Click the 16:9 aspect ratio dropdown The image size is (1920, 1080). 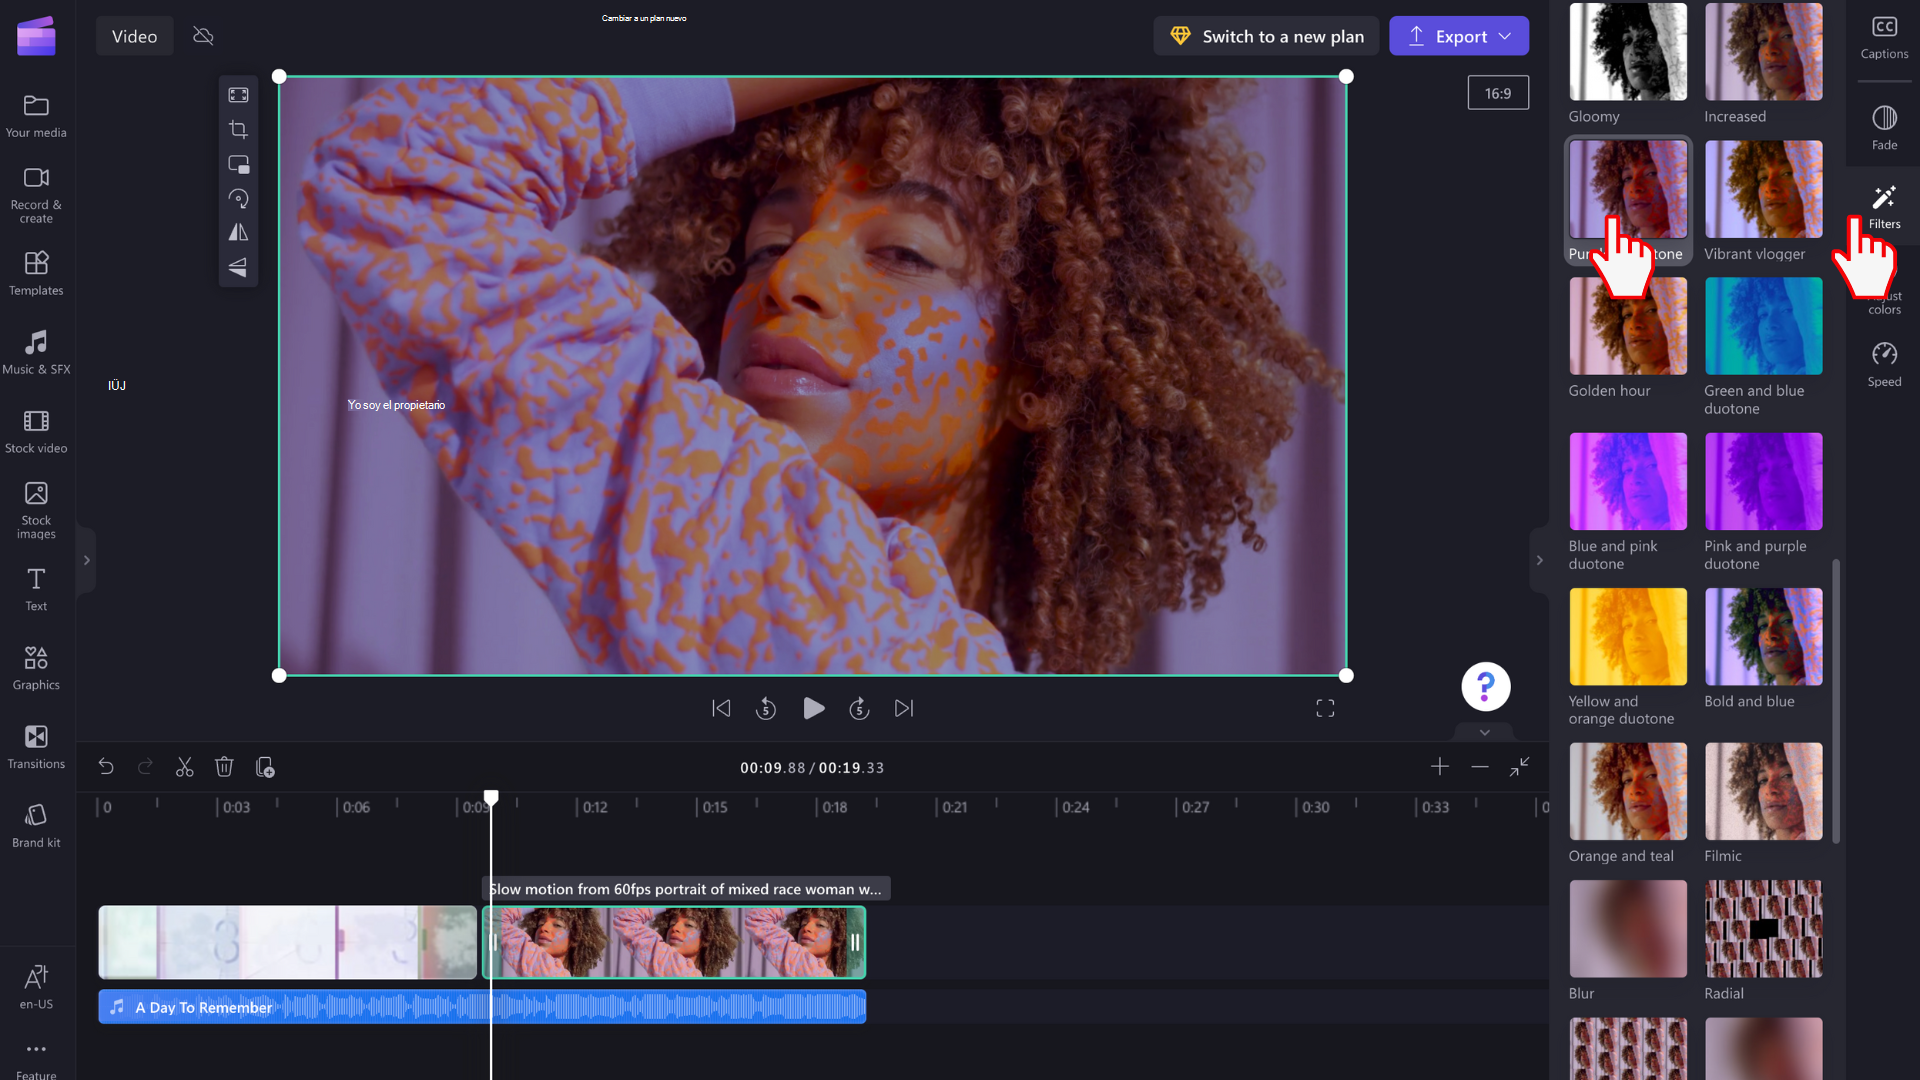[x=1498, y=92]
